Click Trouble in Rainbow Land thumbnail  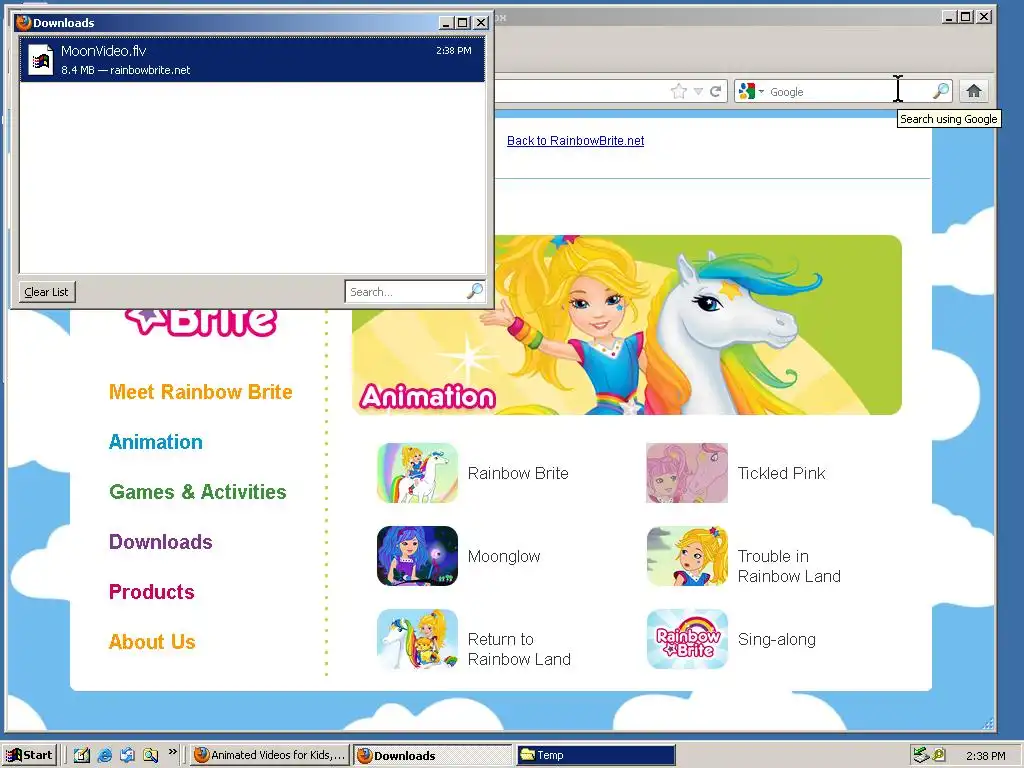click(687, 556)
